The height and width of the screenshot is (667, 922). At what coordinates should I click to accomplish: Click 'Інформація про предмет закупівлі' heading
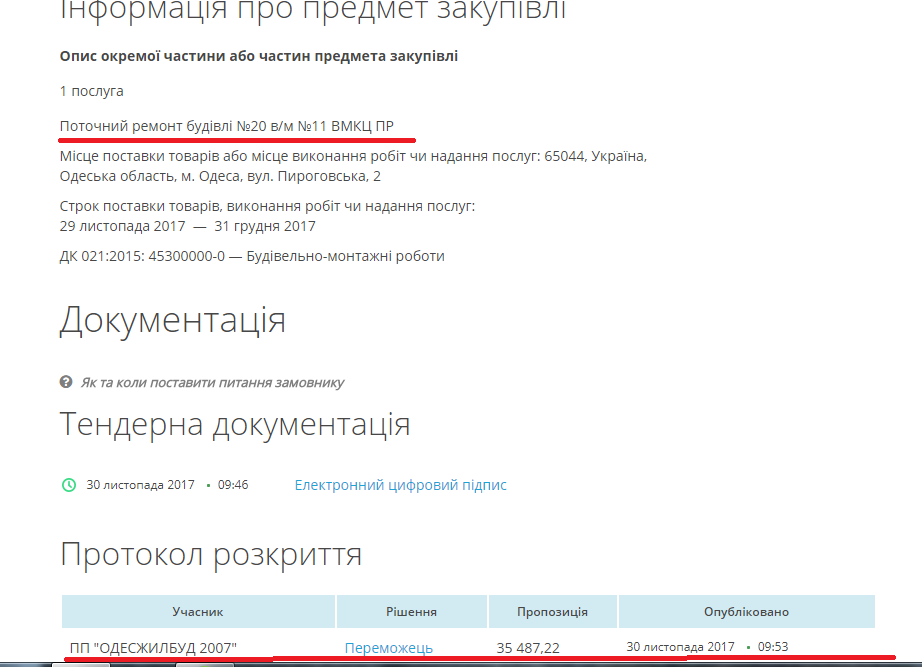(x=312, y=10)
